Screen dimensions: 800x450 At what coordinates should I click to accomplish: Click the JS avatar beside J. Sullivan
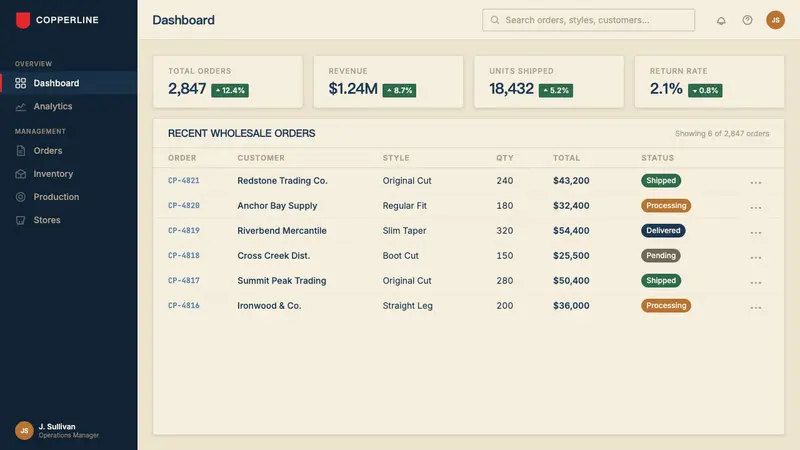point(24,431)
